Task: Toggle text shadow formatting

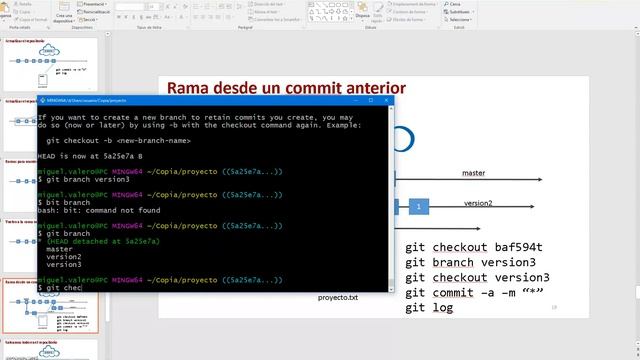Action: coord(141,17)
